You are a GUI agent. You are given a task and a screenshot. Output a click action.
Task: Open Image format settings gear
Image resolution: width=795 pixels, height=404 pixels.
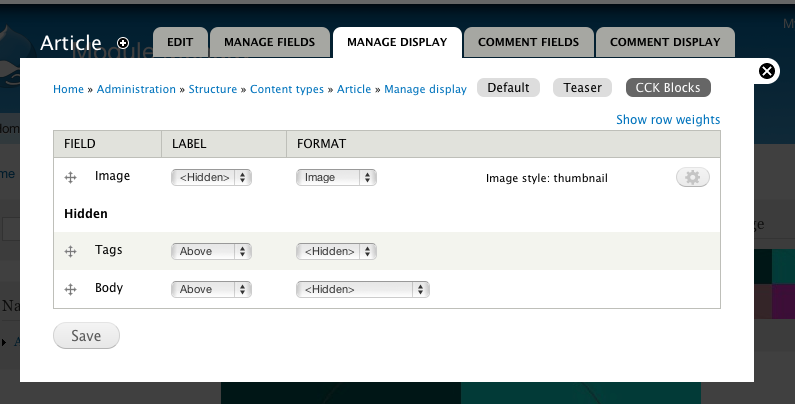[x=693, y=177]
